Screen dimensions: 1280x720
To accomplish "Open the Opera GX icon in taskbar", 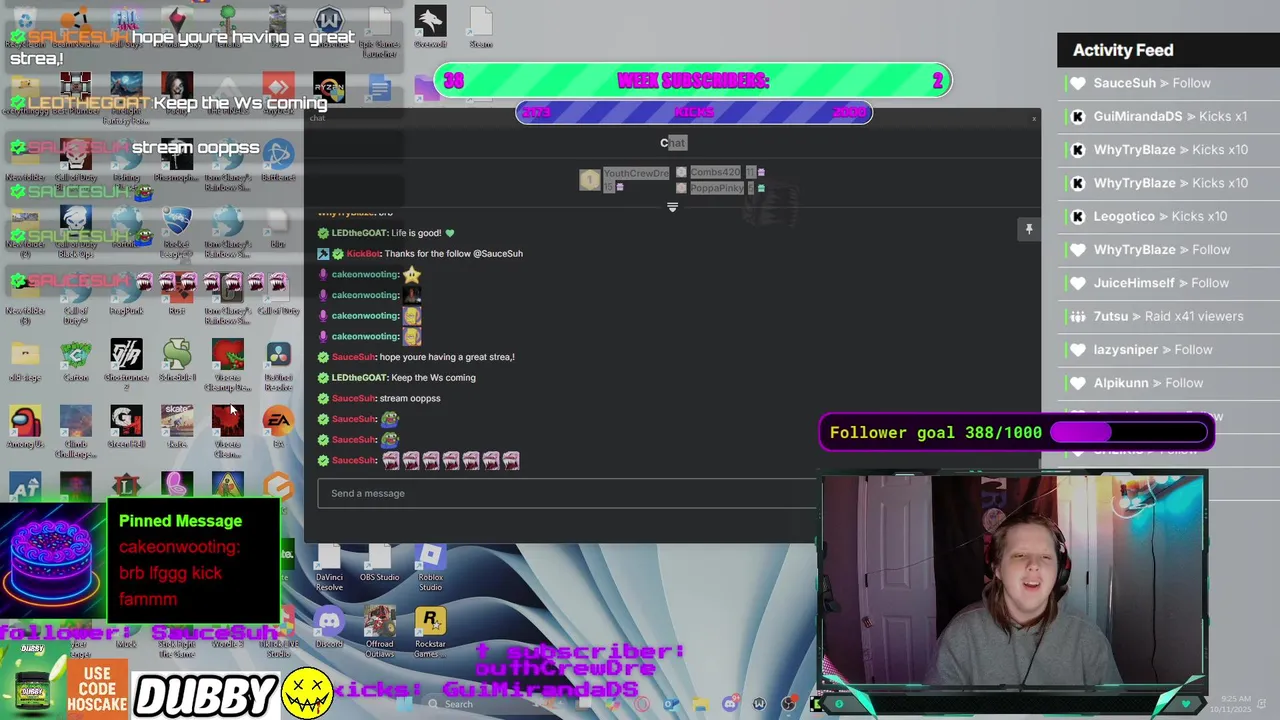I will 641,704.
